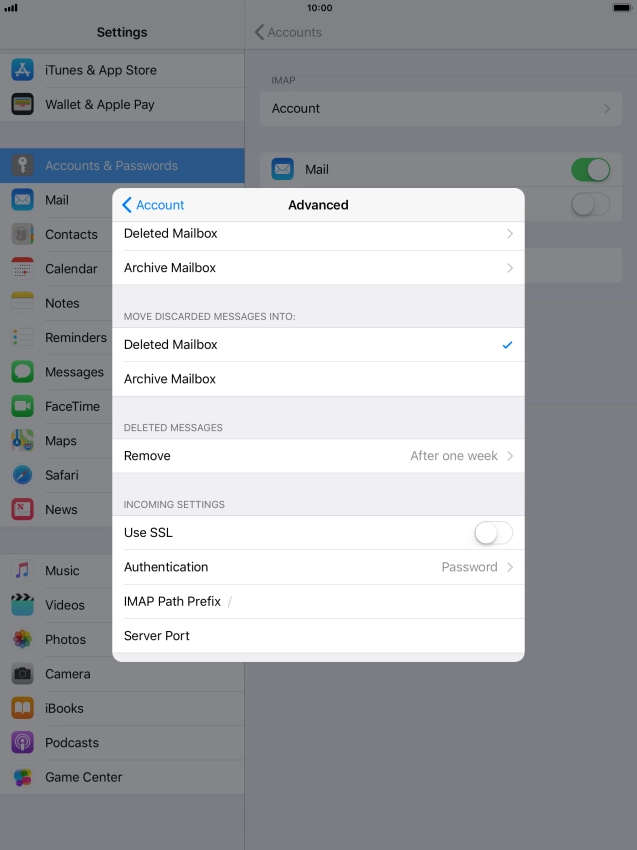The width and height of the screenshot is (637, 850).
Task: Tap the 10:00 clock in status bar
Action: (319, 8)
